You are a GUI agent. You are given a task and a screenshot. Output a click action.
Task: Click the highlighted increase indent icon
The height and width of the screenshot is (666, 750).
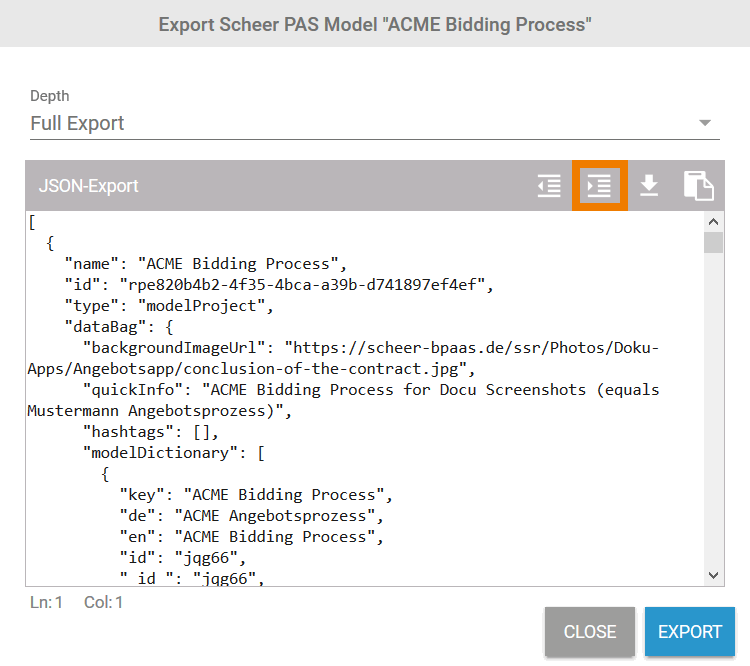pos(599,186)
